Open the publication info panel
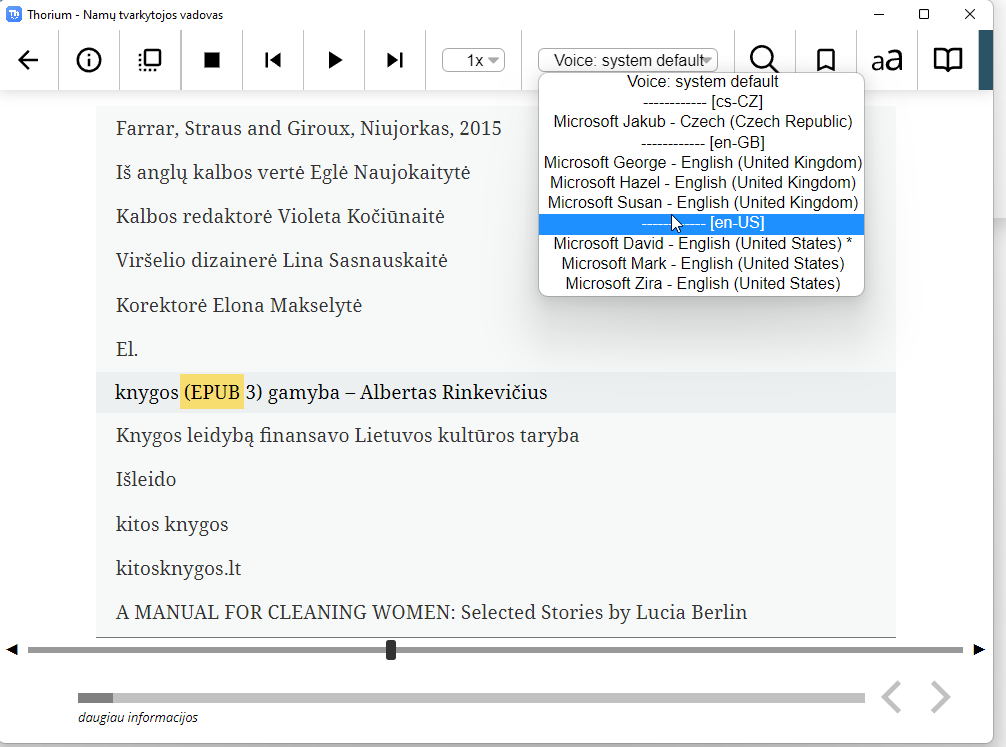 tap(88, 60)
